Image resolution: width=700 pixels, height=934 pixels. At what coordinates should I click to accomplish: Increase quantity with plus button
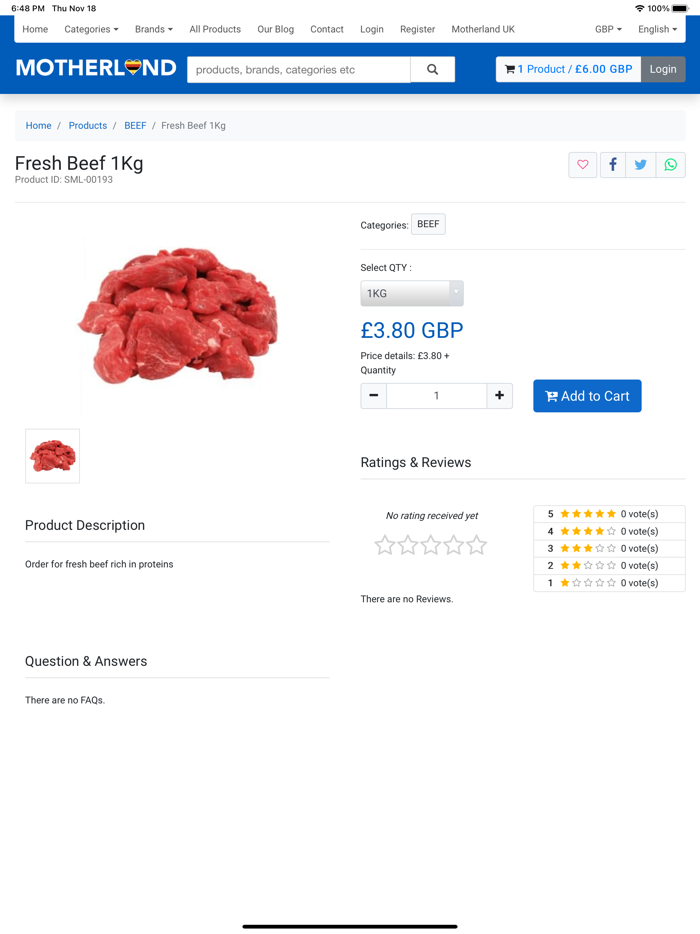[x=499, y=396]
